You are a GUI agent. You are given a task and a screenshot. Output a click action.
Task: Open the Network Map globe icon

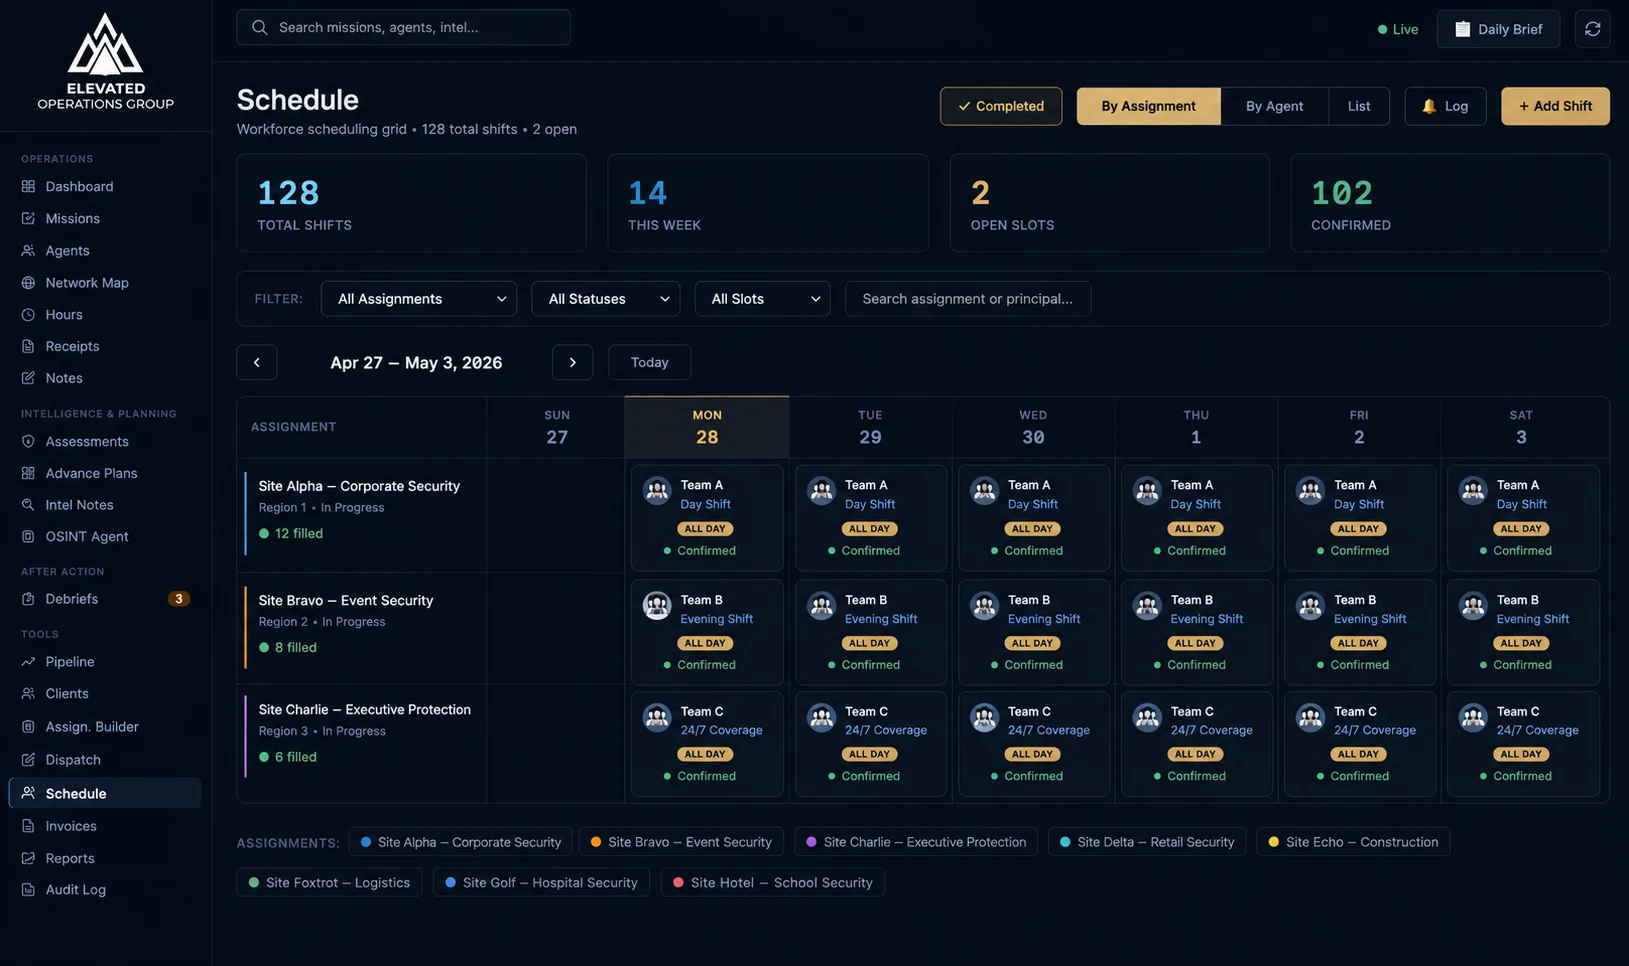28,282
